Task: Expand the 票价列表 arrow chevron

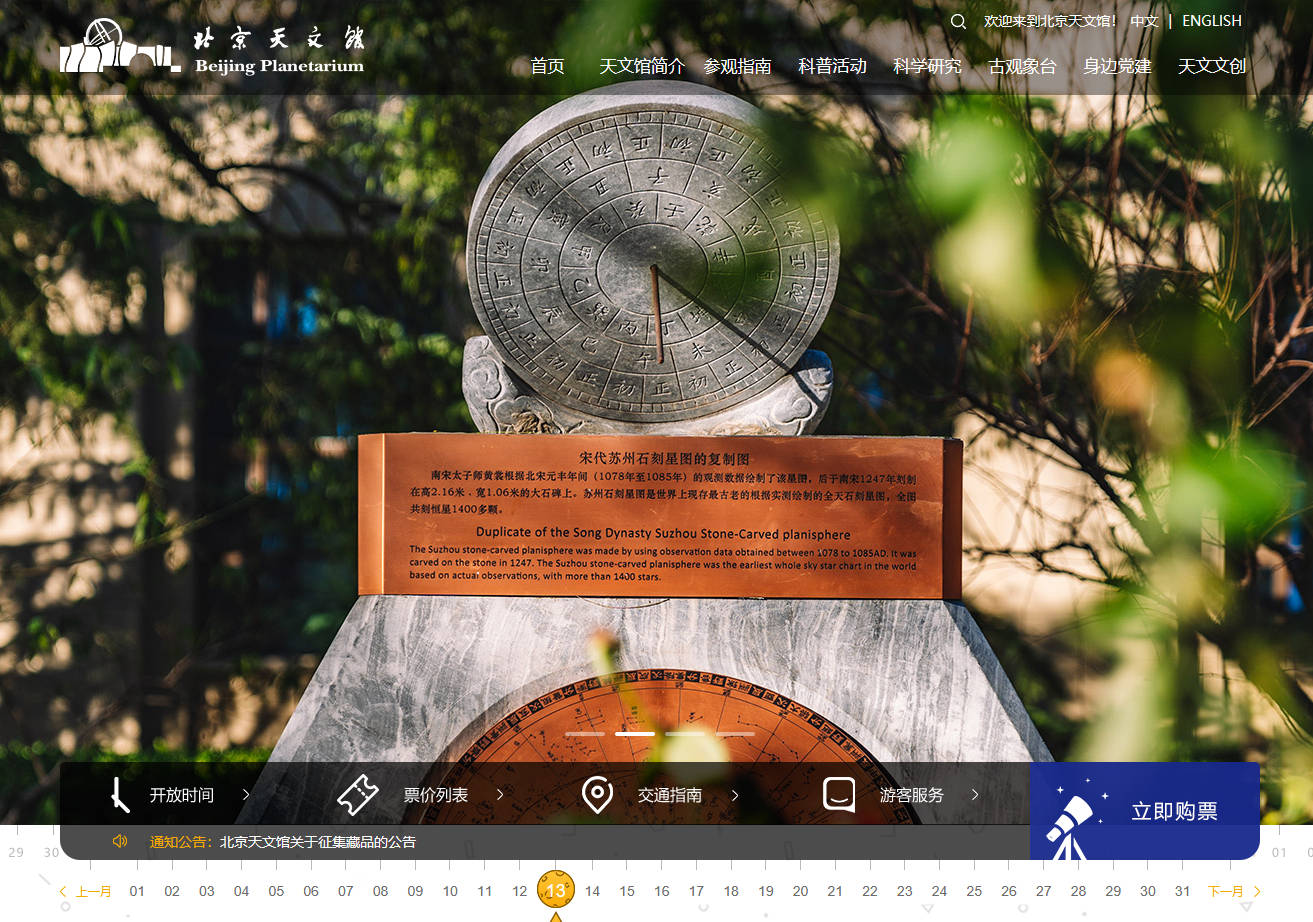Action: pos(501,795)
